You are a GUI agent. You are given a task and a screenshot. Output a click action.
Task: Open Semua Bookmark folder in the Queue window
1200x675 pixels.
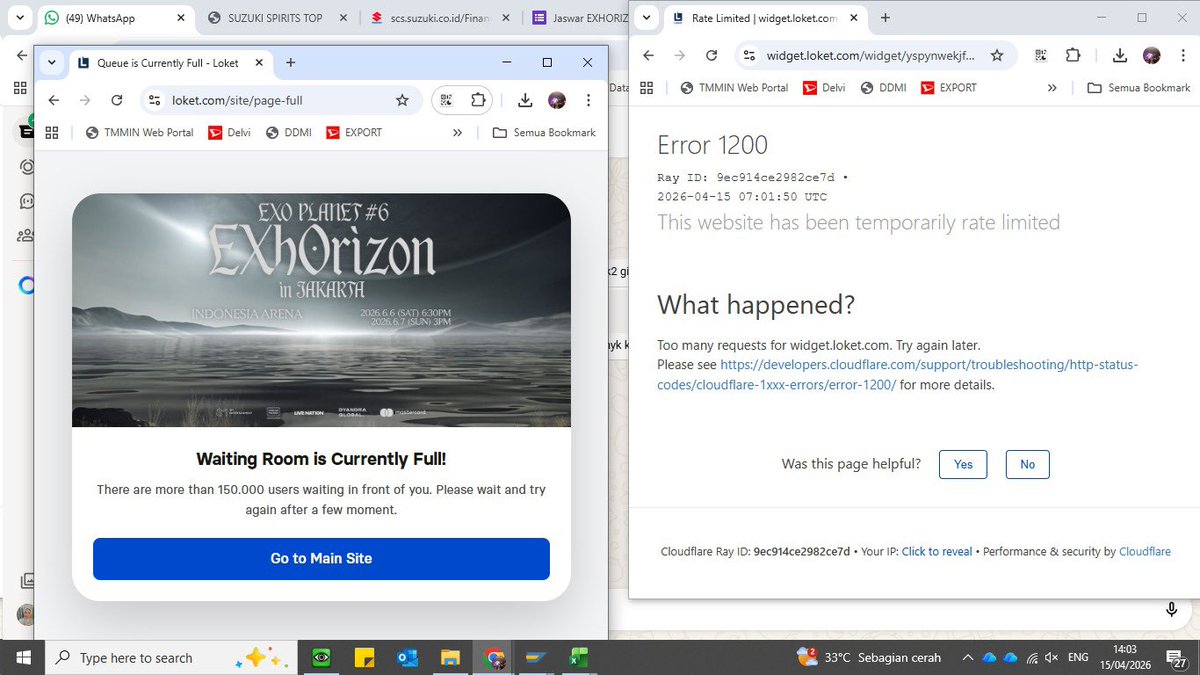pos(544,132)
